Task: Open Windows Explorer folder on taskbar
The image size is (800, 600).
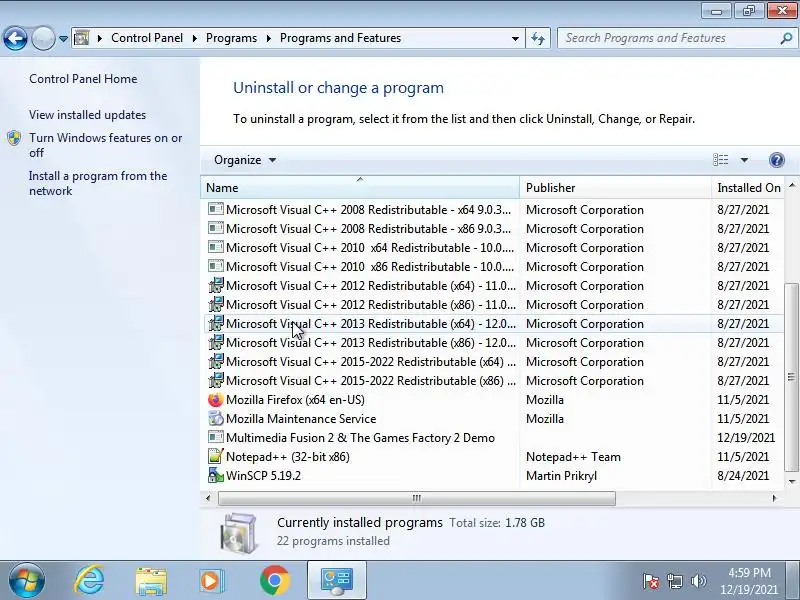Action: pos(151,582)
